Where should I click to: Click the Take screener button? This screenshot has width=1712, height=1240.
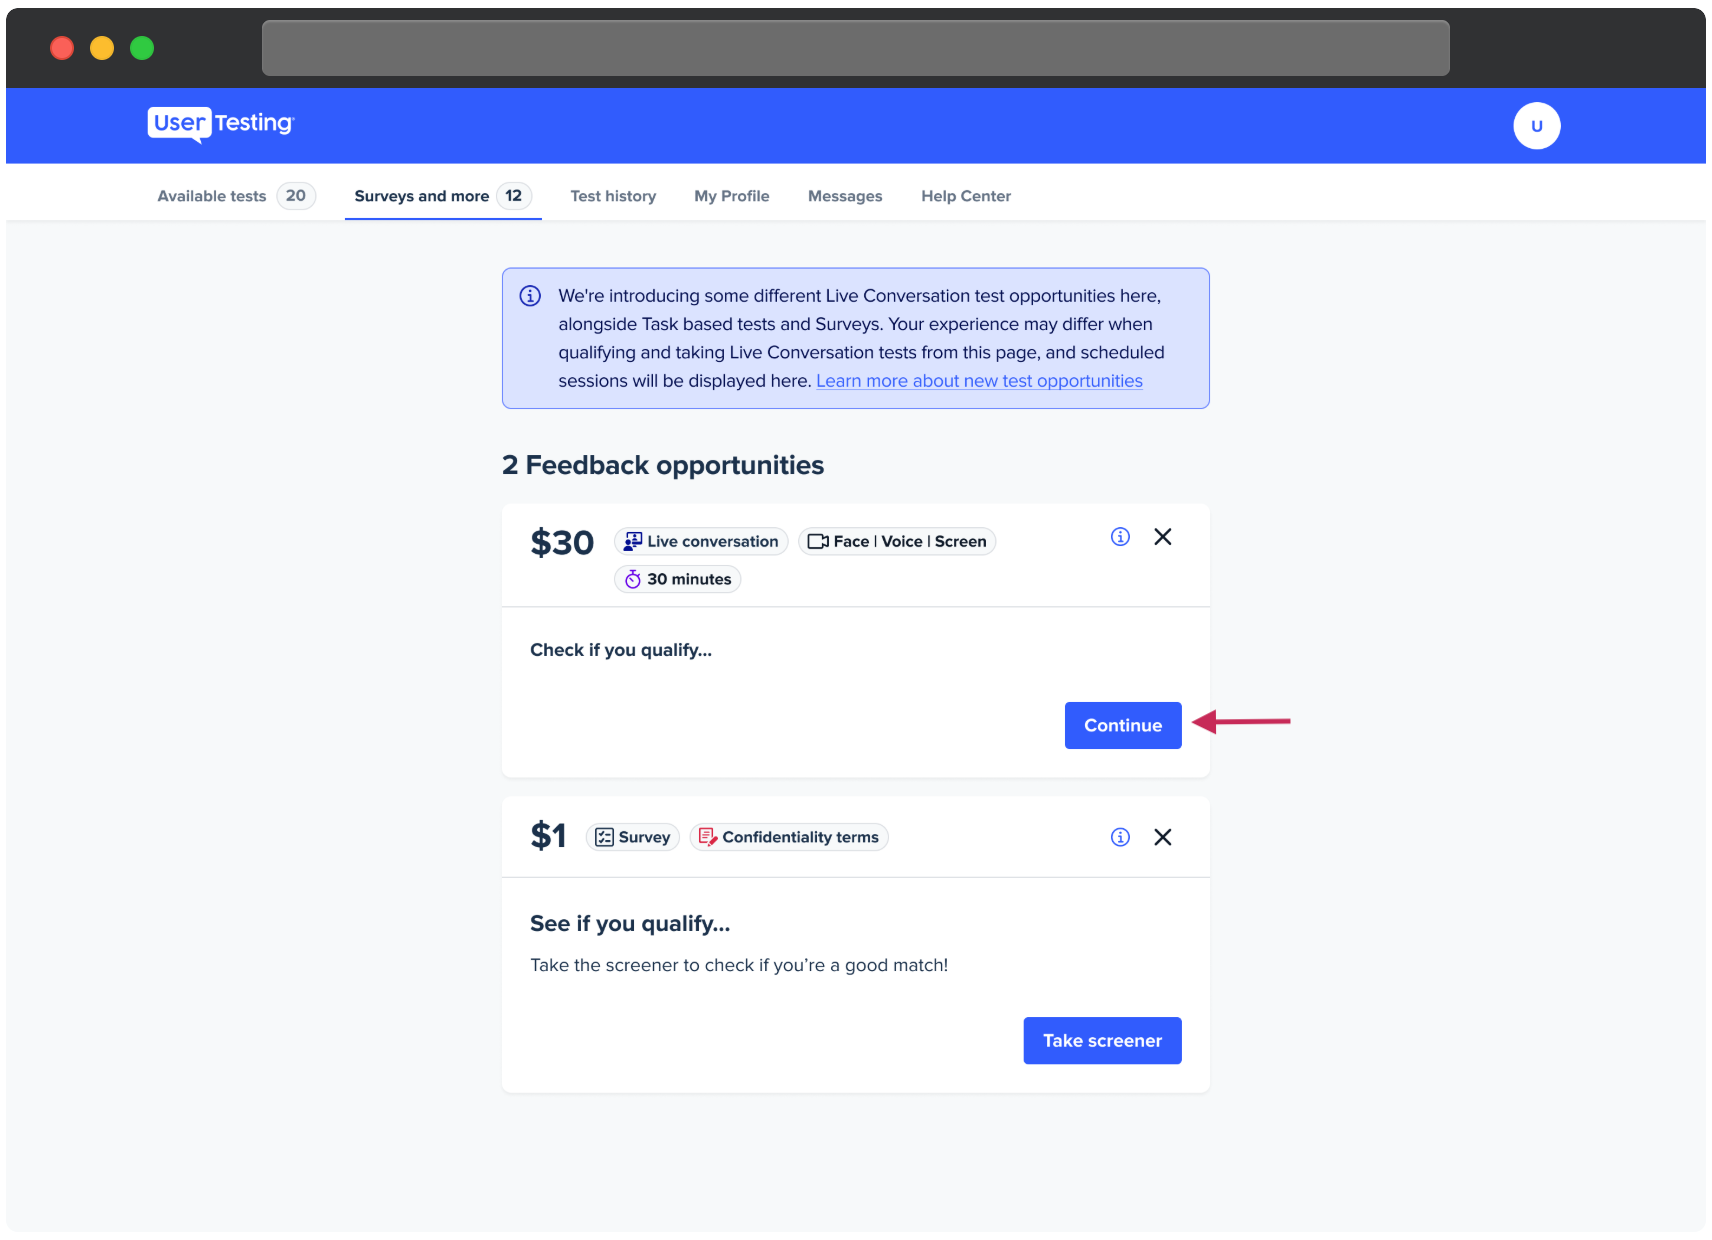point(1102,1041)
